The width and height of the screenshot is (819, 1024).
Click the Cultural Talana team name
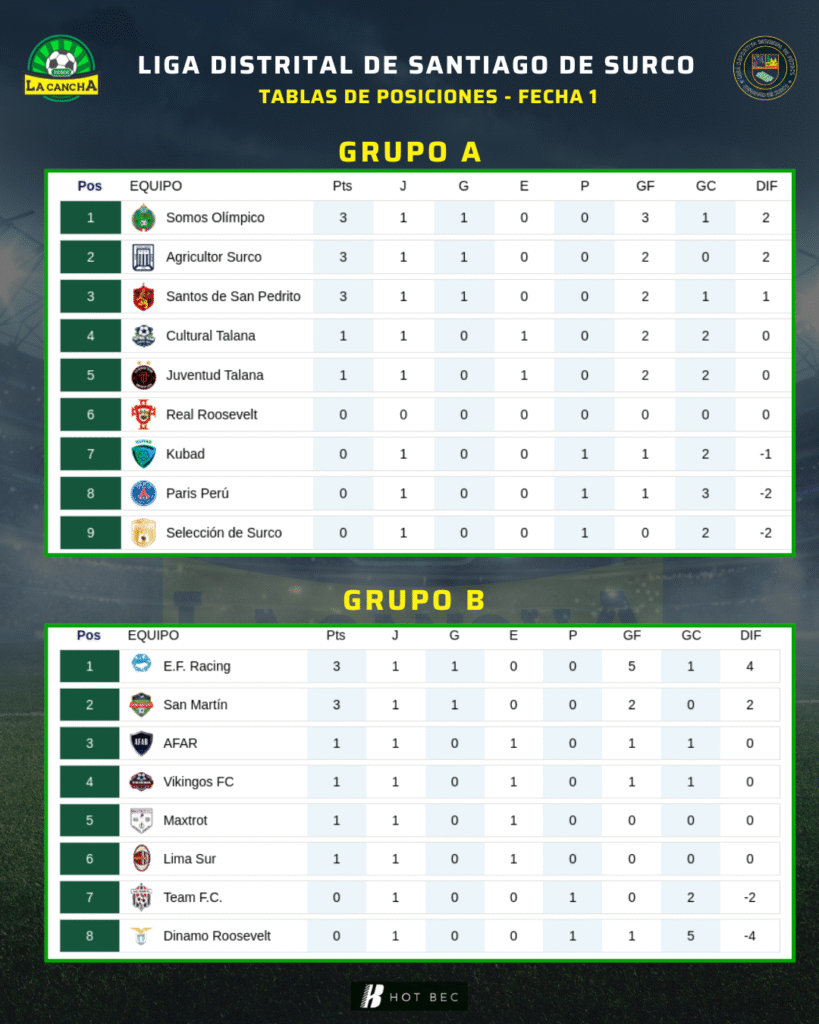(x=210, y=336)
